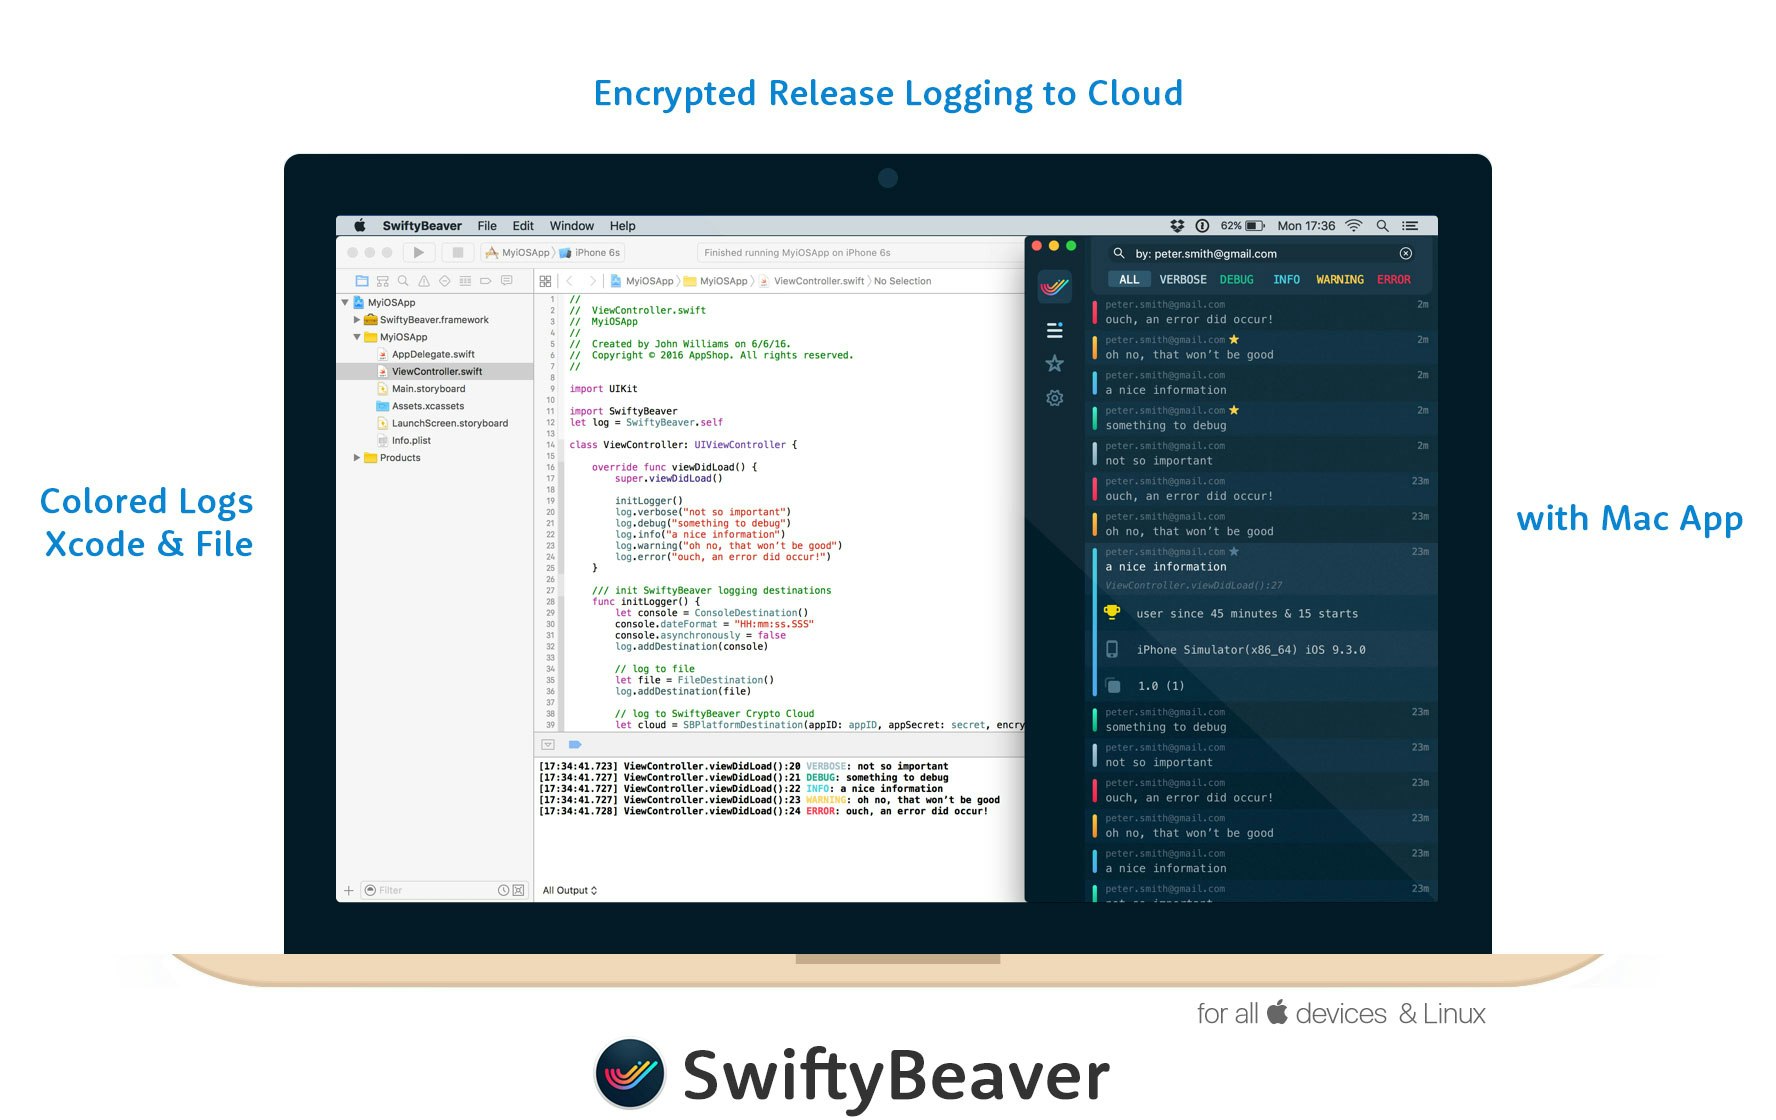Filter logs by DEBUG level
Viewport: 1776px width, 1120px height.
pos(1236,280)
